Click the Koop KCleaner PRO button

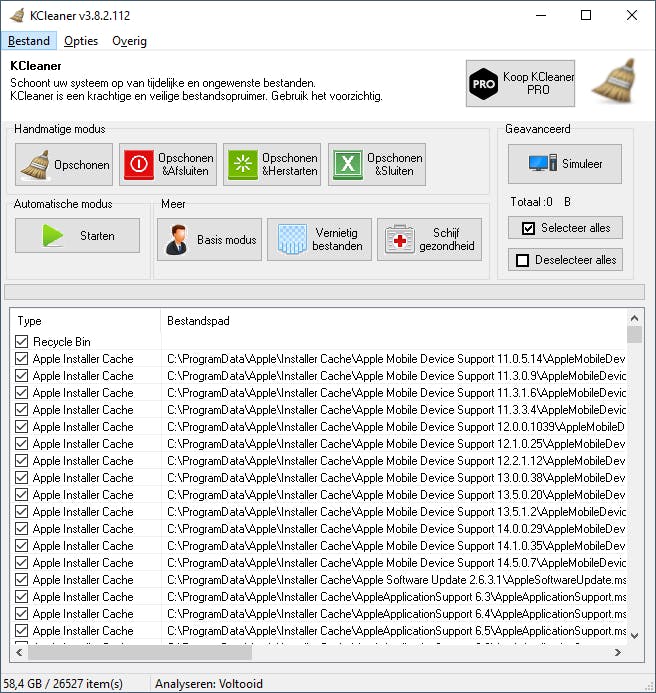tap(520, 84)
